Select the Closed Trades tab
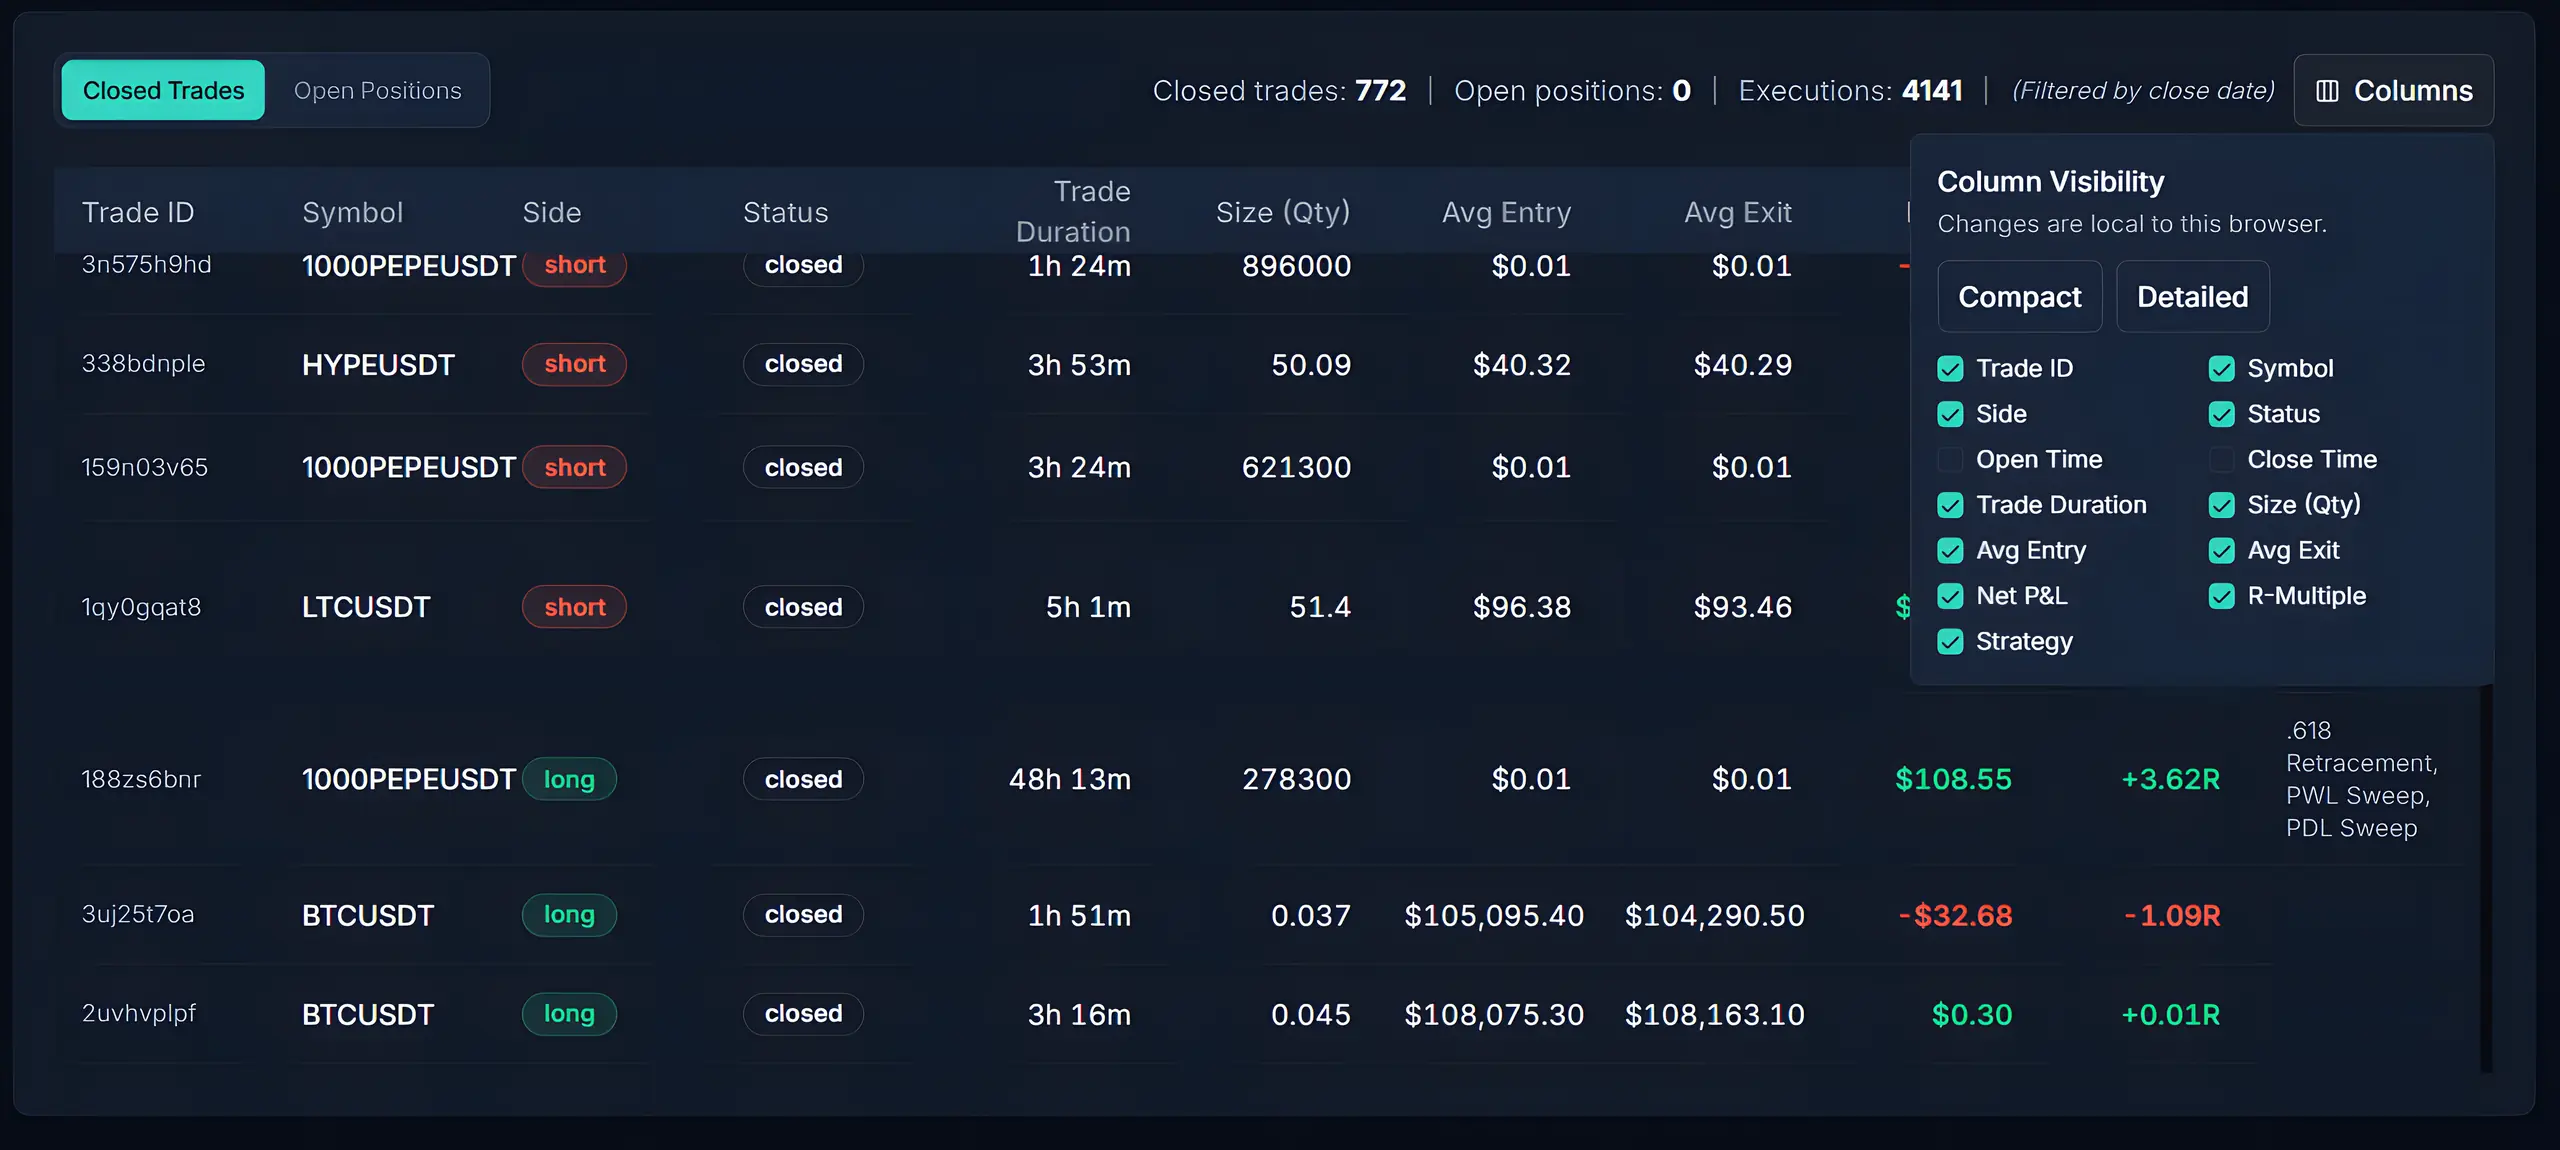2560x1150 pixels. click(162, 90)
